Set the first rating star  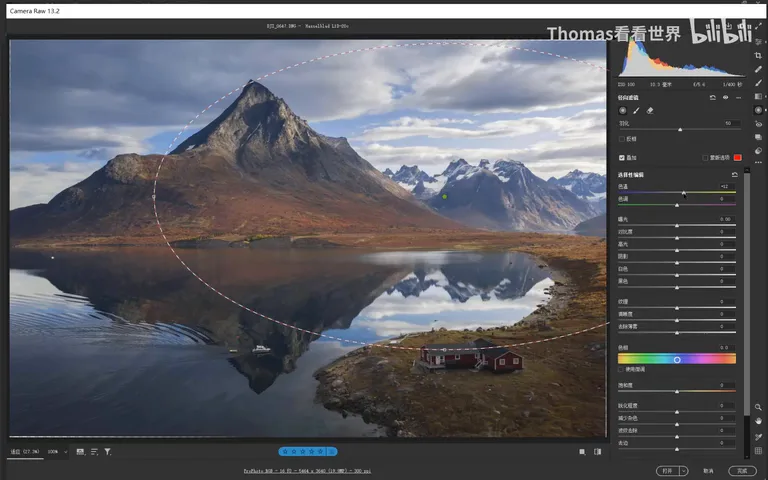tap(285, 452)
